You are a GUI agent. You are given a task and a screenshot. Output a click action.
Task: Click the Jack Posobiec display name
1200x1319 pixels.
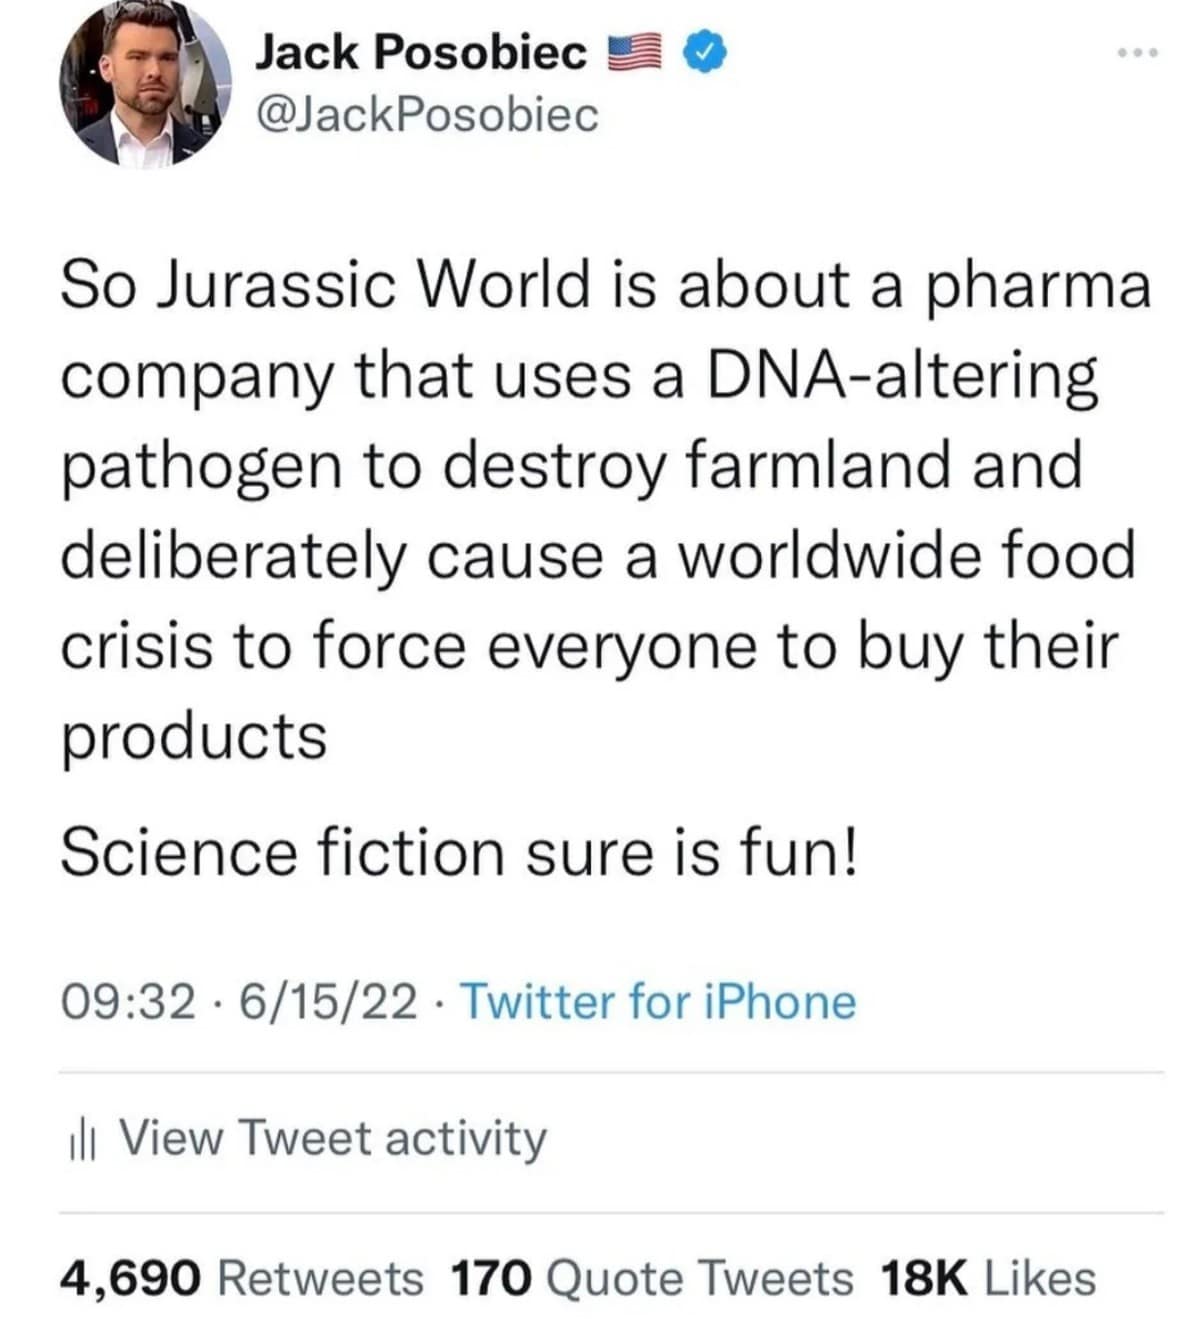tap(421, 52)
